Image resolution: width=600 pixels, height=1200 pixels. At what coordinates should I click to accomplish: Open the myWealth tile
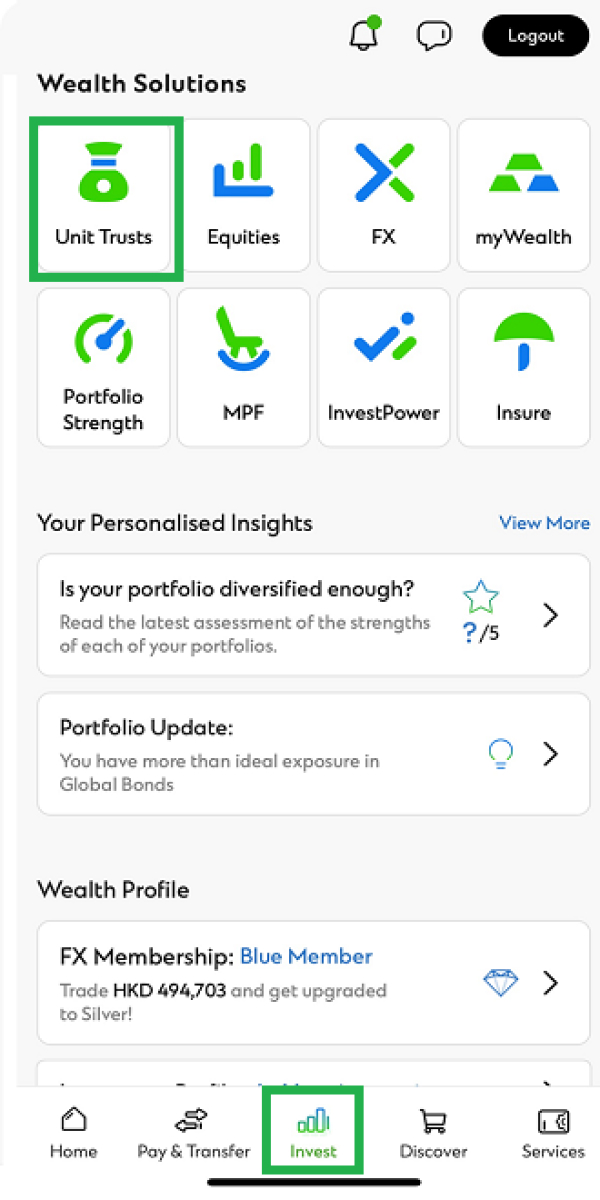click(523, 195)
